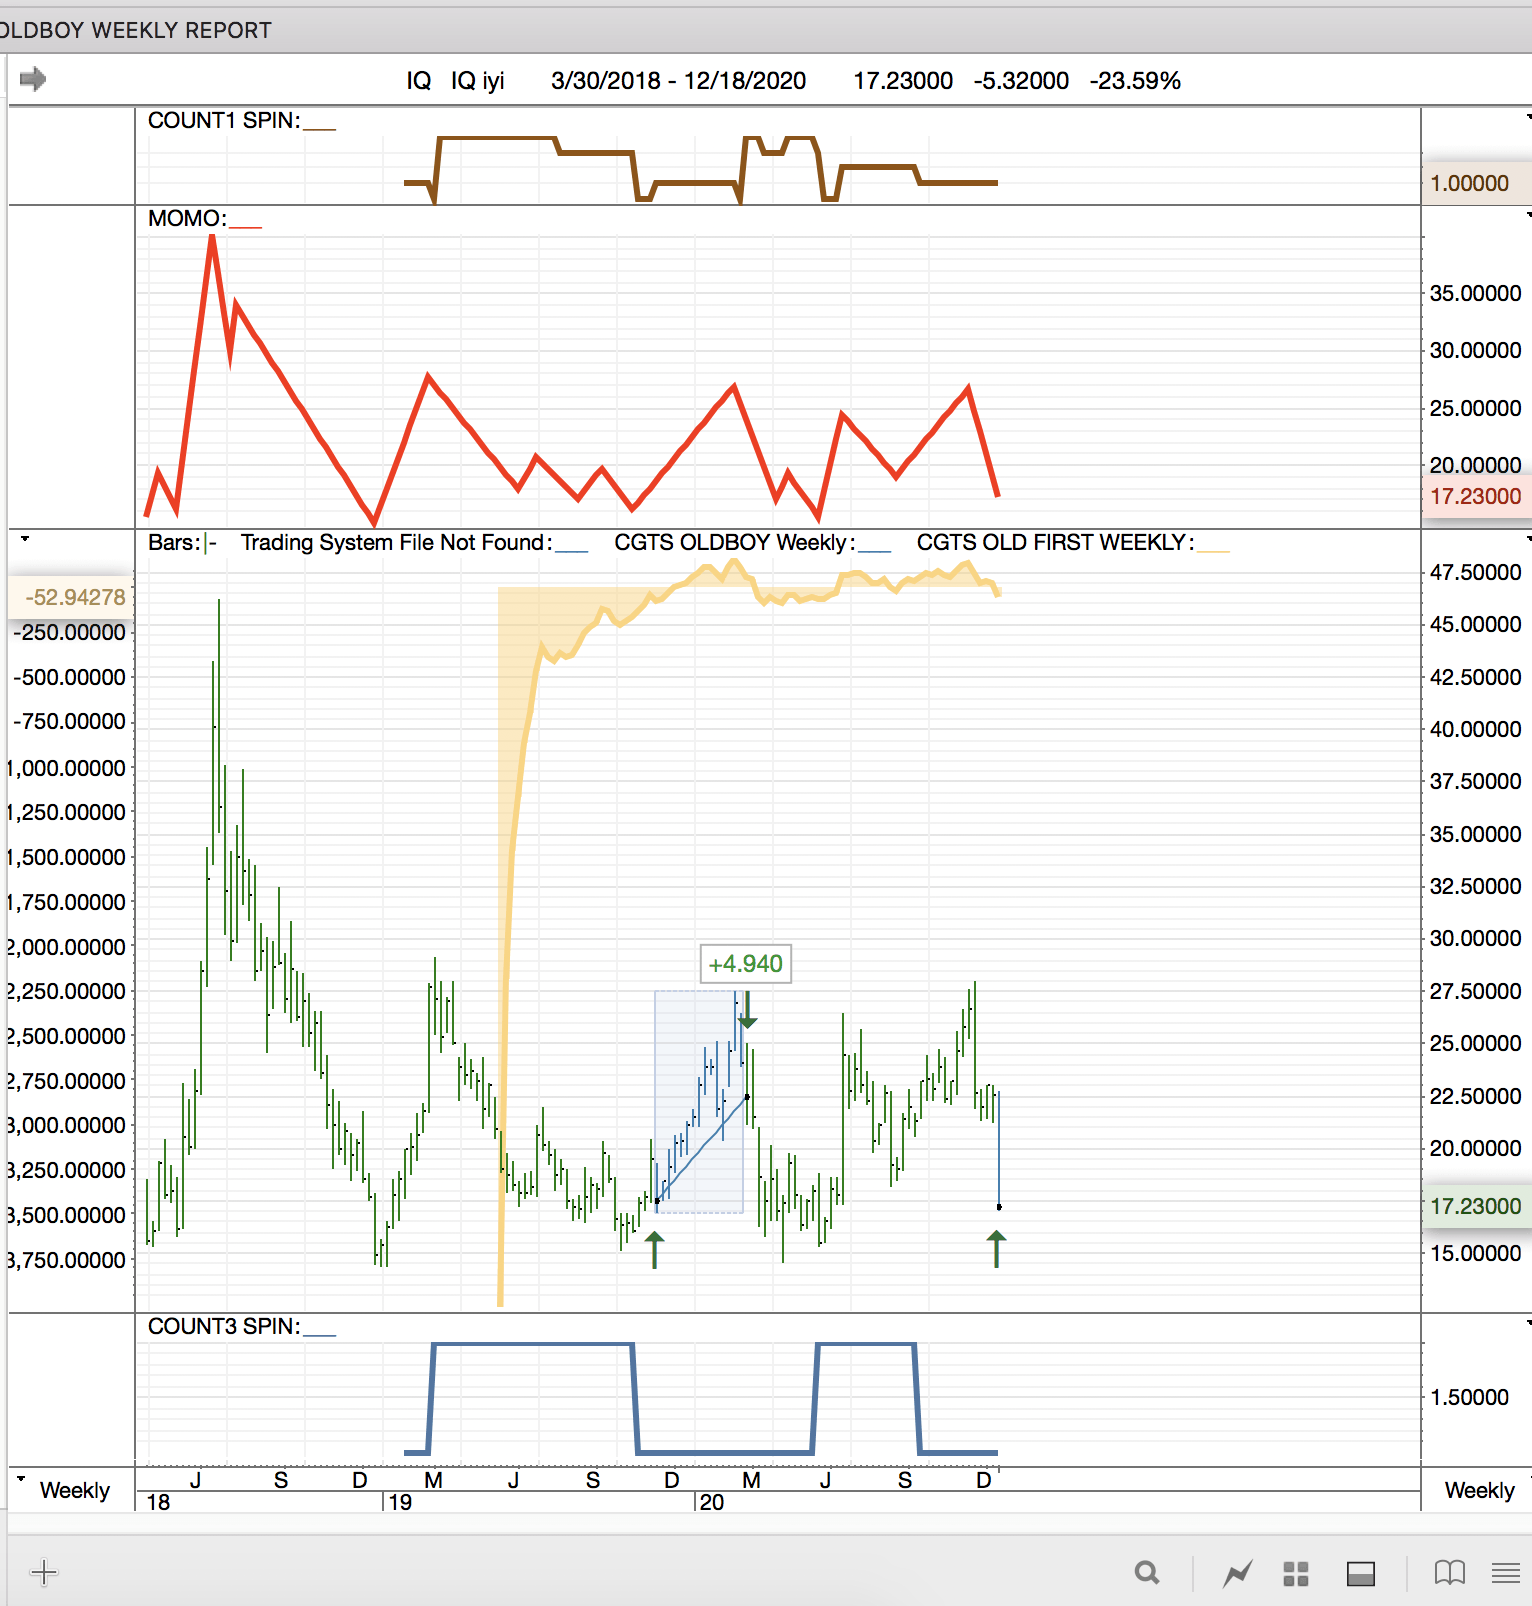Select the chart line style icon
Screen dimensions: 1532x1606
coord(1237,1574)
